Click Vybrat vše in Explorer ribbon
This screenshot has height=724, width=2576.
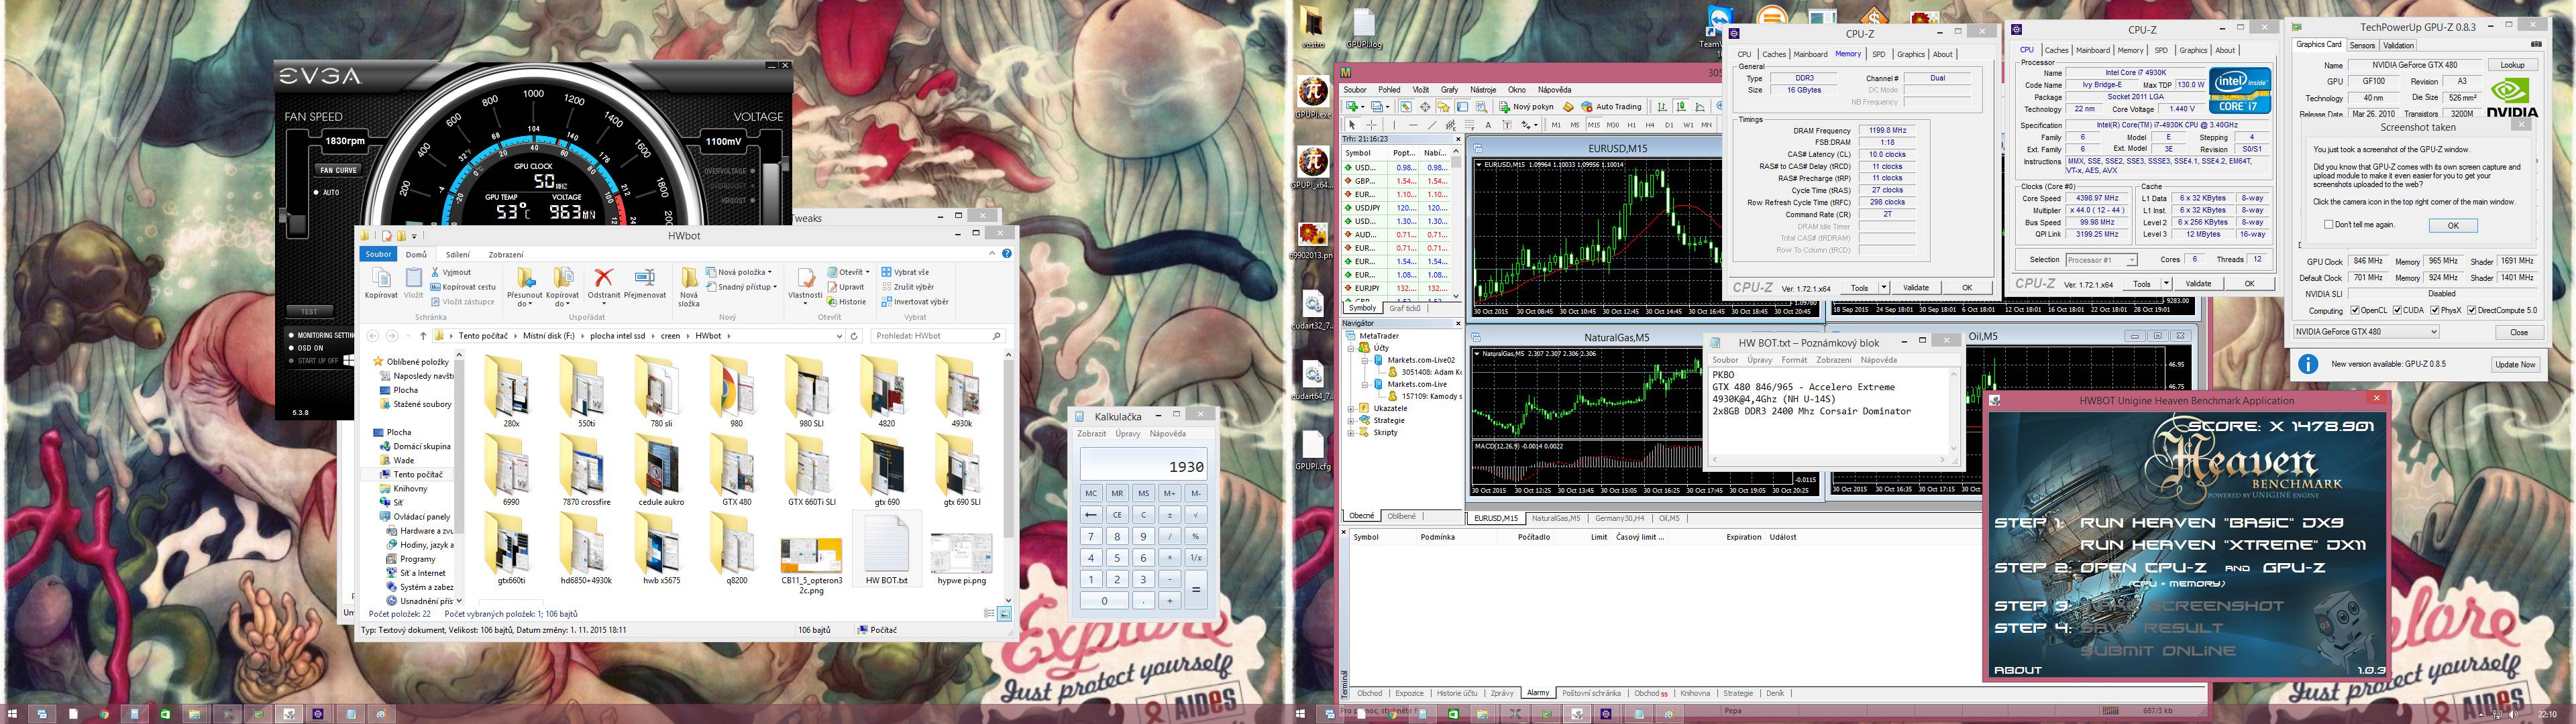coord(905,272)
